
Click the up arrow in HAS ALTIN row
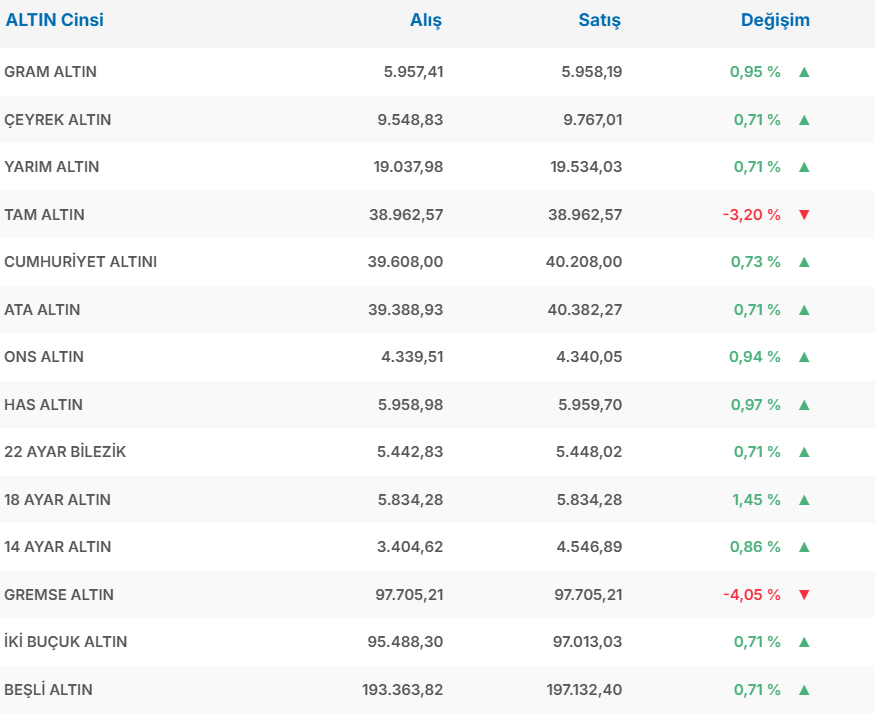click(804, 405)
